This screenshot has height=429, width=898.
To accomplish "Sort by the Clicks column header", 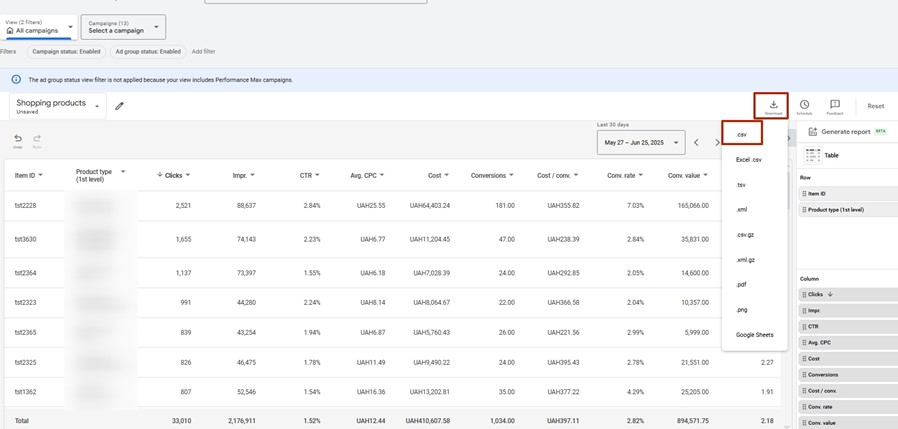I will coord(173,175).
